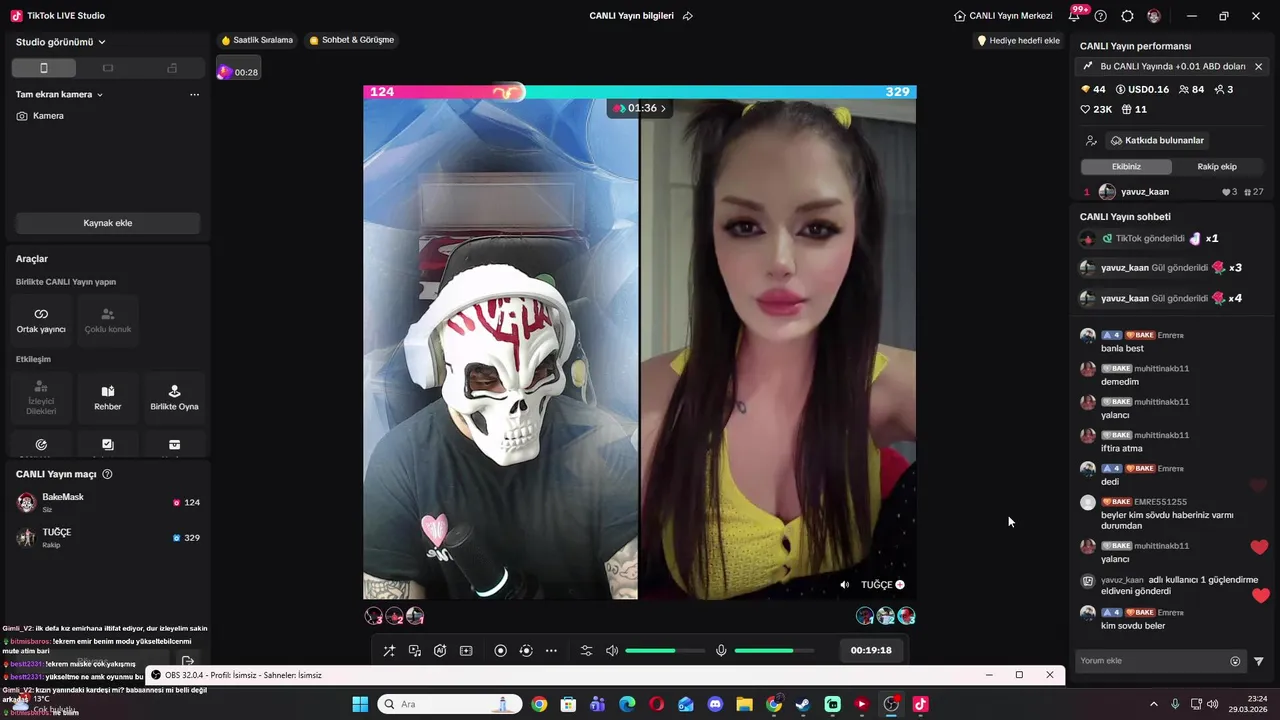Open the media and music icon
Viewport: 1280px width, 720px height.
415,651
